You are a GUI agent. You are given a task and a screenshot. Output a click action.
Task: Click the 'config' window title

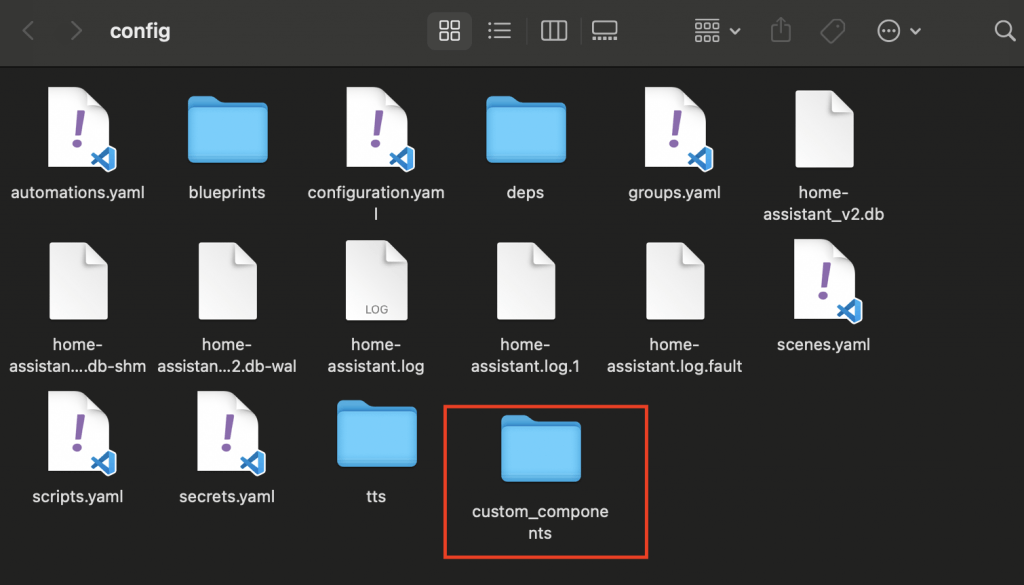point(140,31)
